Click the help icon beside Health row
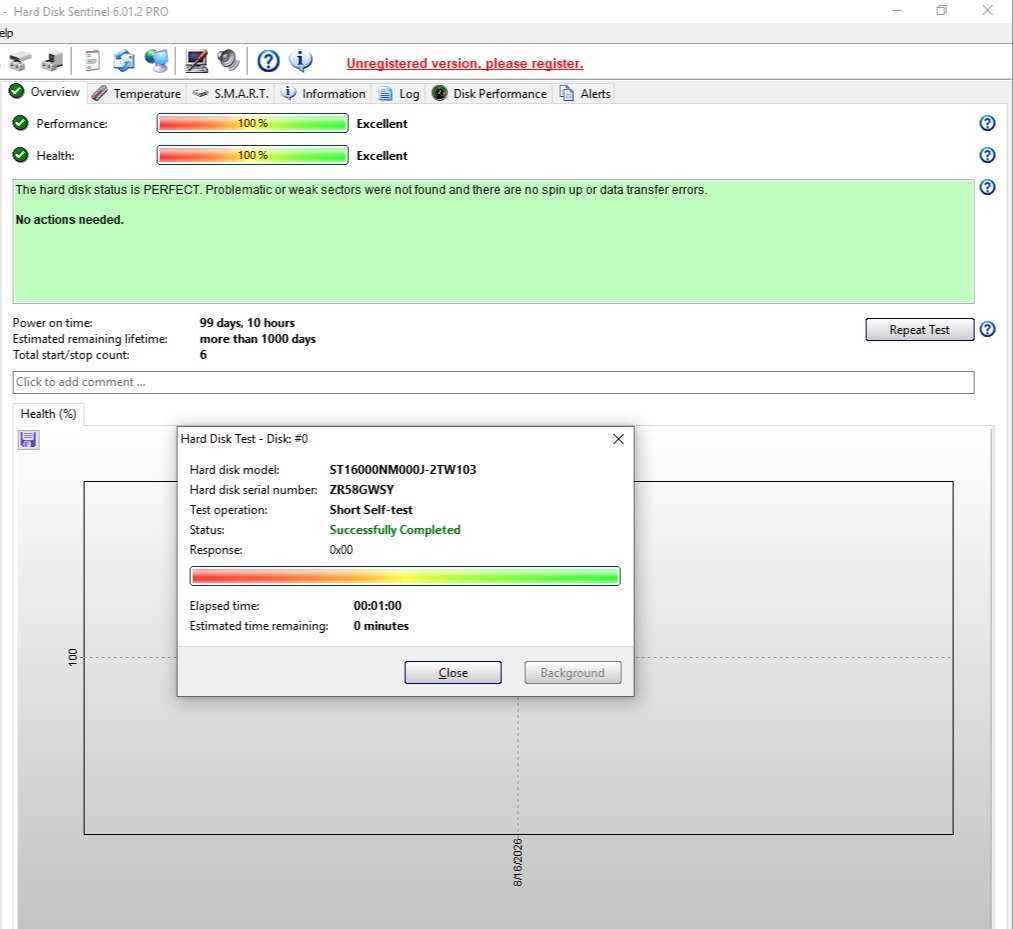Viewport: 1013px width, 929px height. [987, 155]
